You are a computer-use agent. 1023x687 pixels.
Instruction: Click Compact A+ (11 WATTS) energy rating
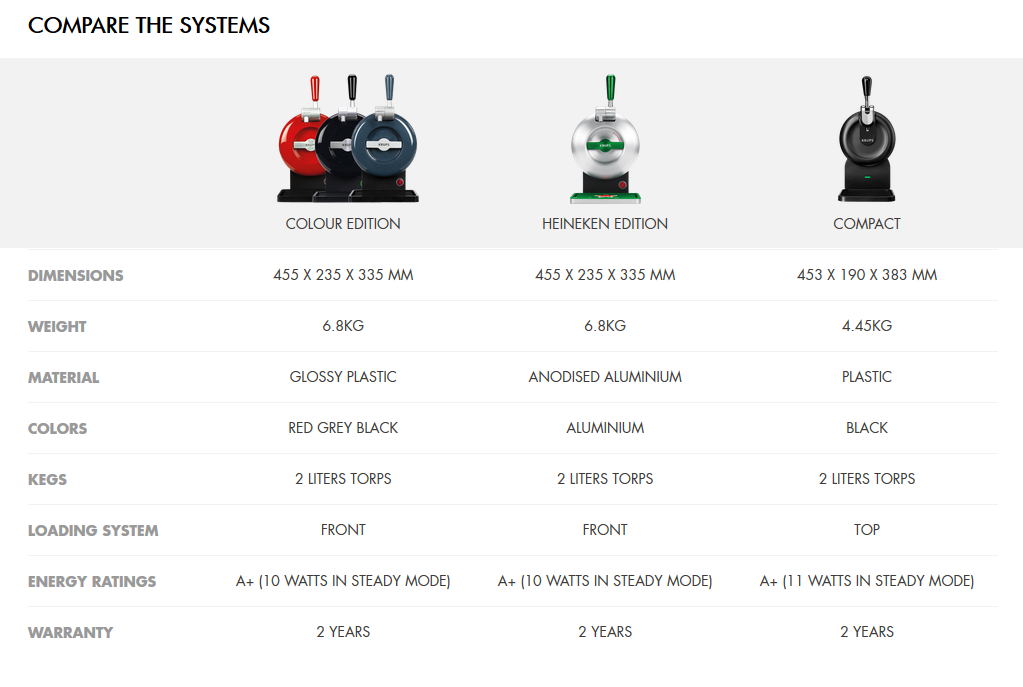coord(866,581)
